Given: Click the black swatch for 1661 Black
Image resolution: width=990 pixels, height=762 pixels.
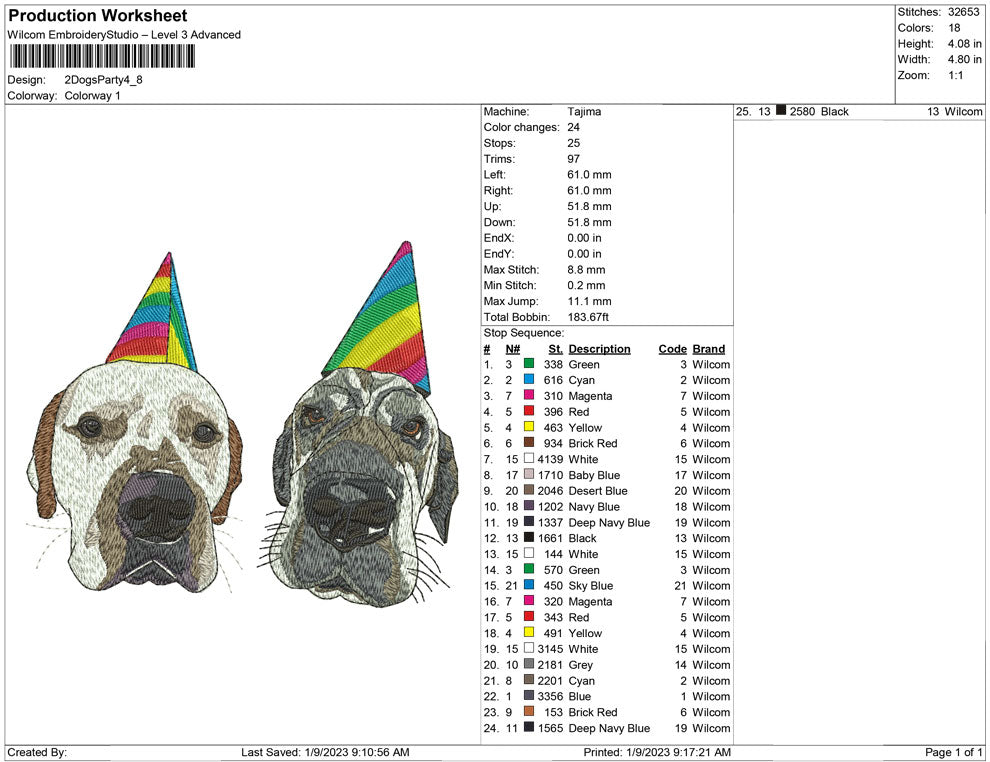Looking at the screenshot, I should point(529,537).
